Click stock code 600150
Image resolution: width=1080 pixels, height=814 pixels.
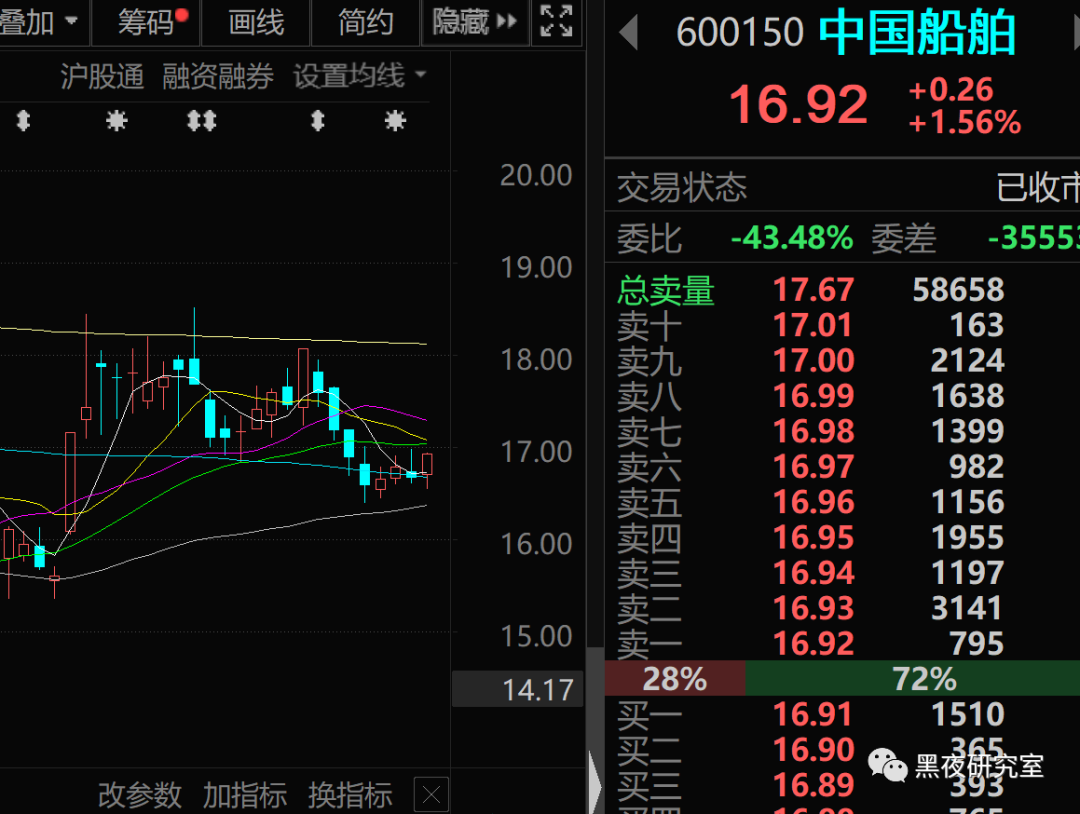(740, 32)
